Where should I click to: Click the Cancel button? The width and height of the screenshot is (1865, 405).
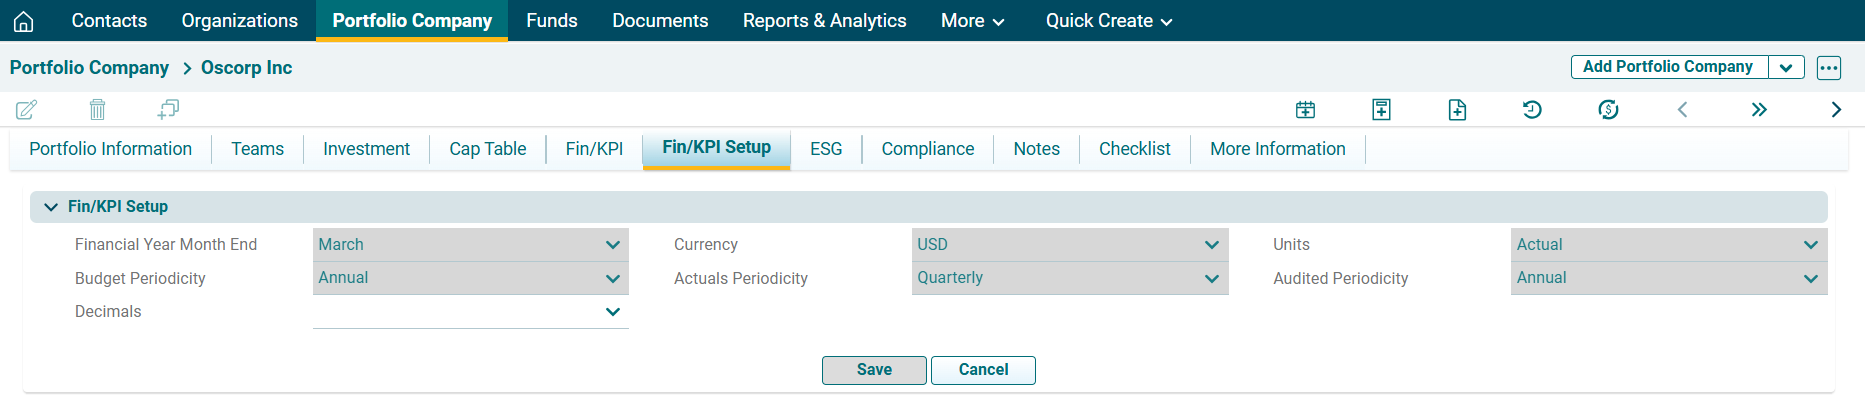(x=983, y=370)
